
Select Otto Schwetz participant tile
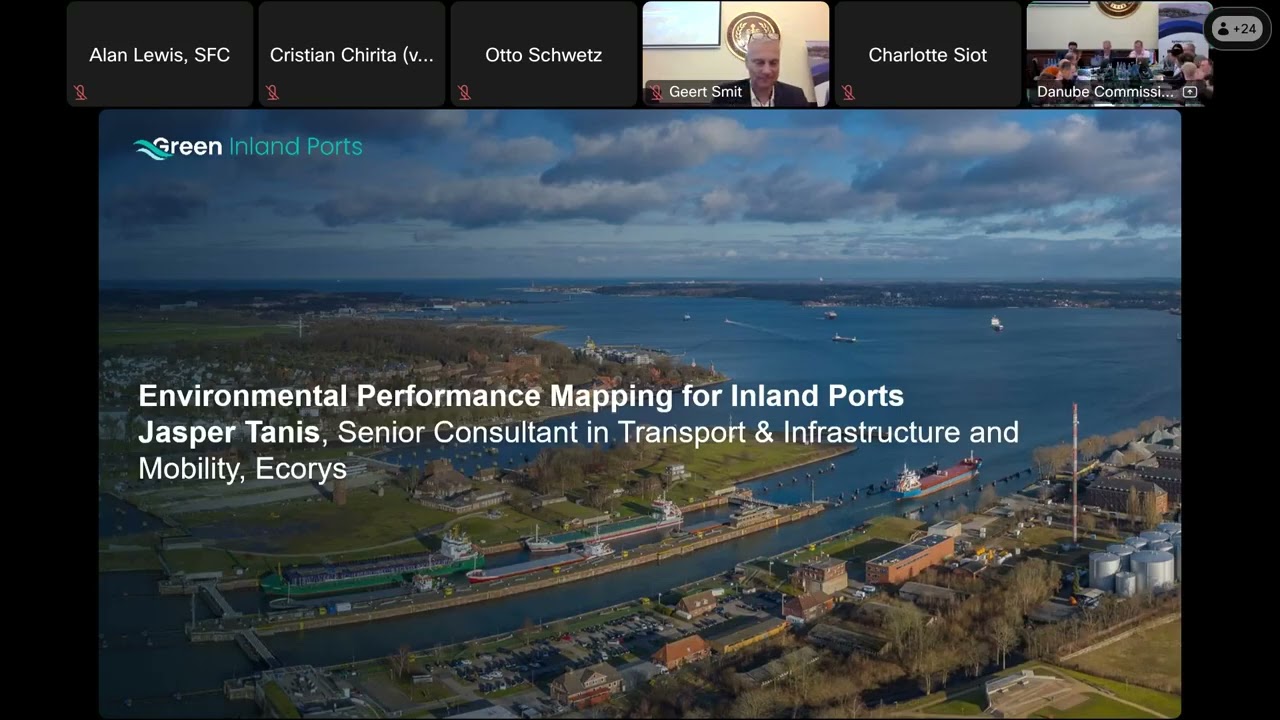[544, 54]
